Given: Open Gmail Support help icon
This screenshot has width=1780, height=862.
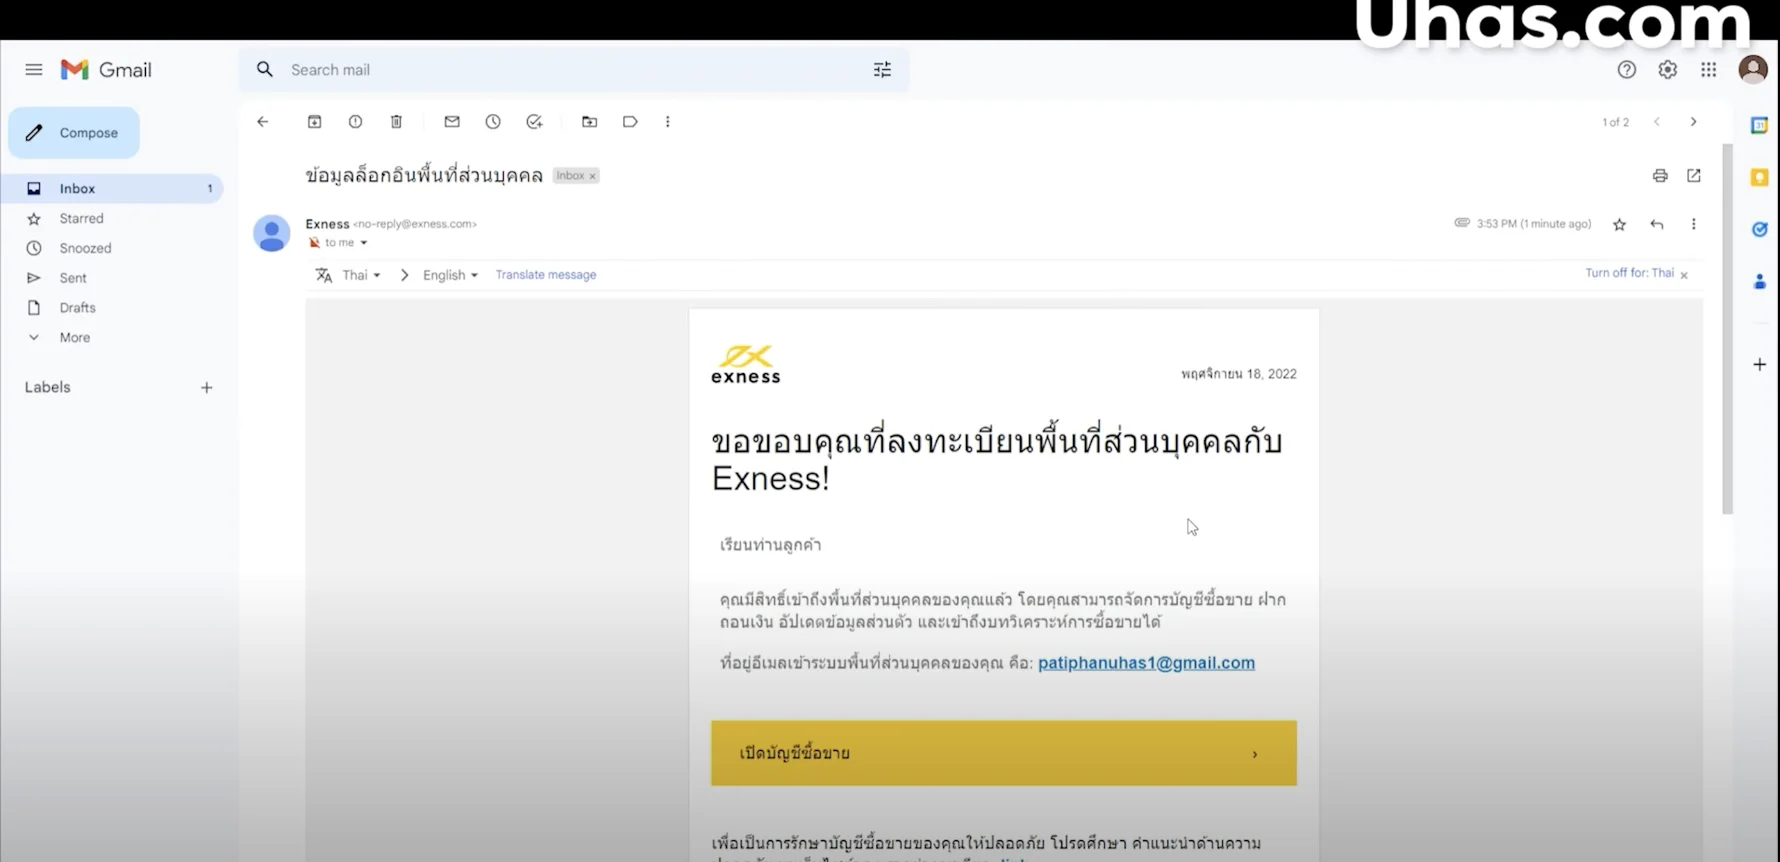Looking at the screenshot, I should [x=1627, y=70].
